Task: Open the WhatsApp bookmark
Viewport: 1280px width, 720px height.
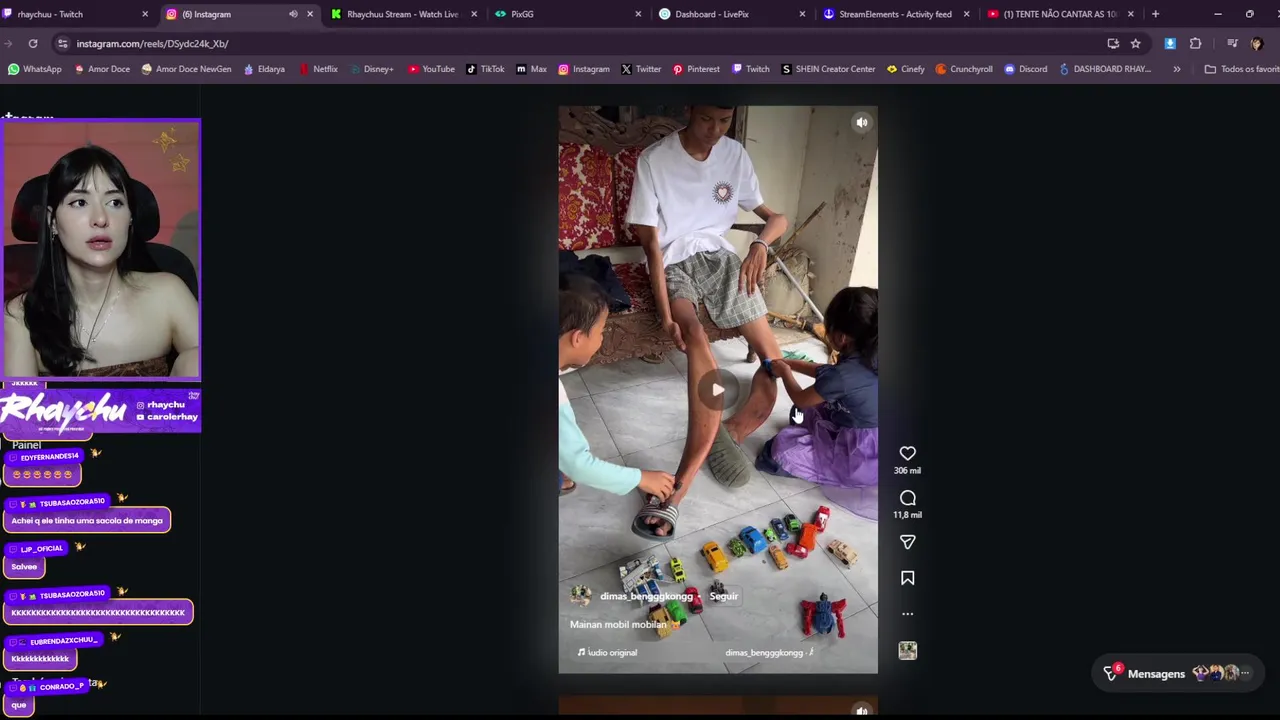Action: click(35, 69)
